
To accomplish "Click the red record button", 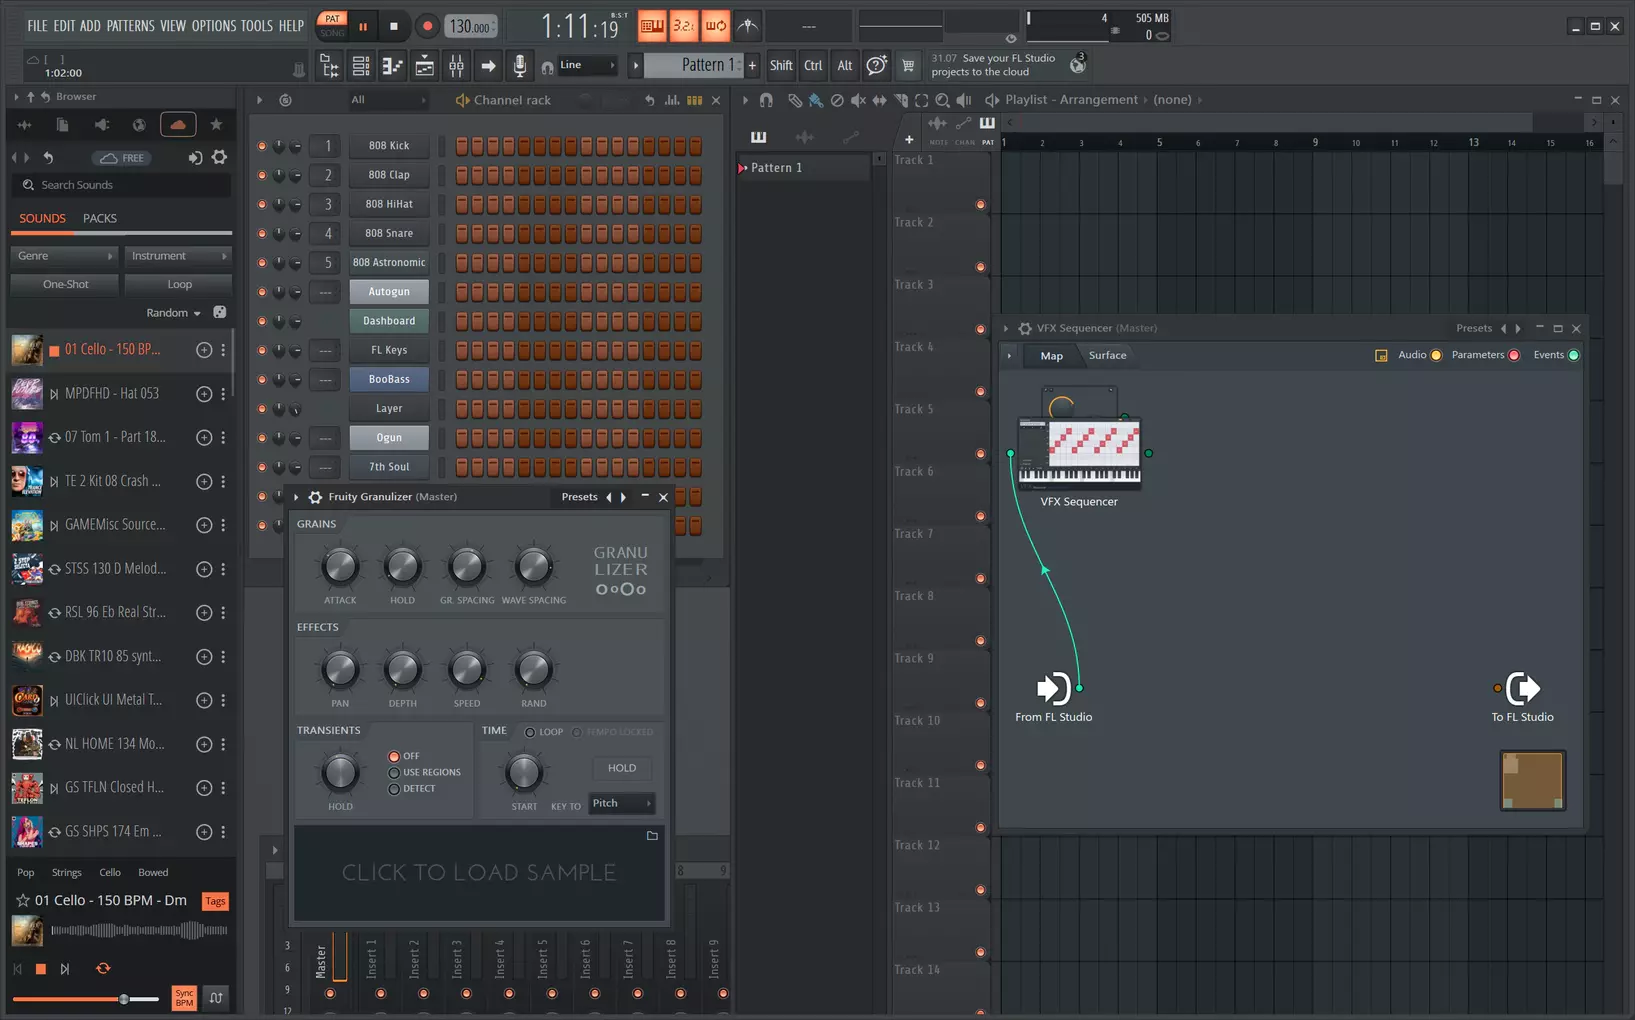I will [427, 26].
